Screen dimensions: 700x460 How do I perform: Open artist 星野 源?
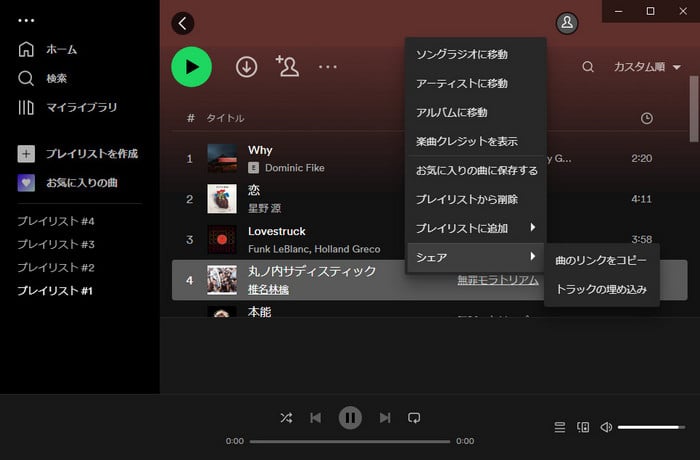pos(264,209)
